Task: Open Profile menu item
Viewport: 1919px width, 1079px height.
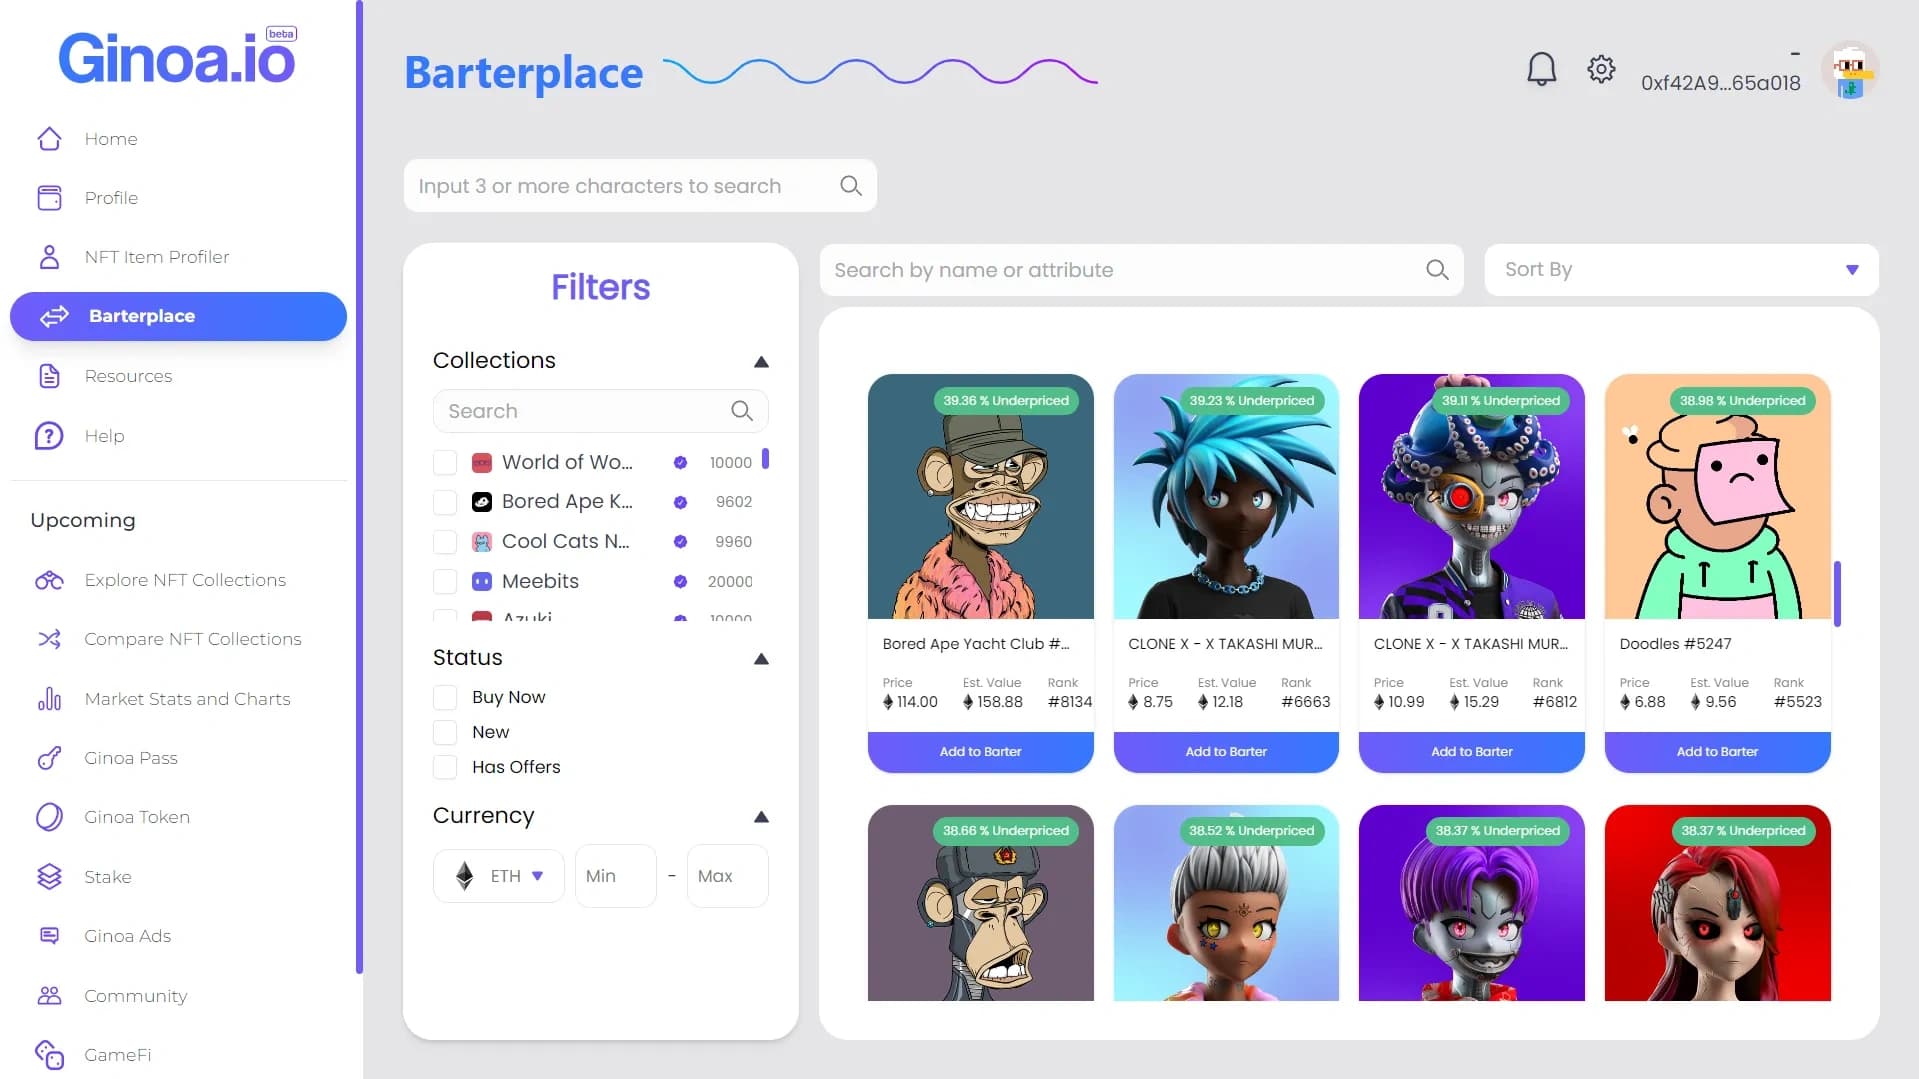Action: (x=111, y=198)
